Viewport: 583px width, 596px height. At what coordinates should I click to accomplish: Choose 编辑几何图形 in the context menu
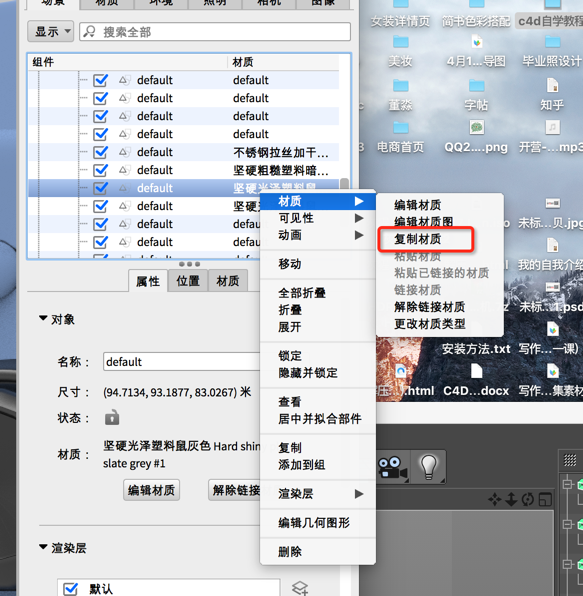[314, 523]
